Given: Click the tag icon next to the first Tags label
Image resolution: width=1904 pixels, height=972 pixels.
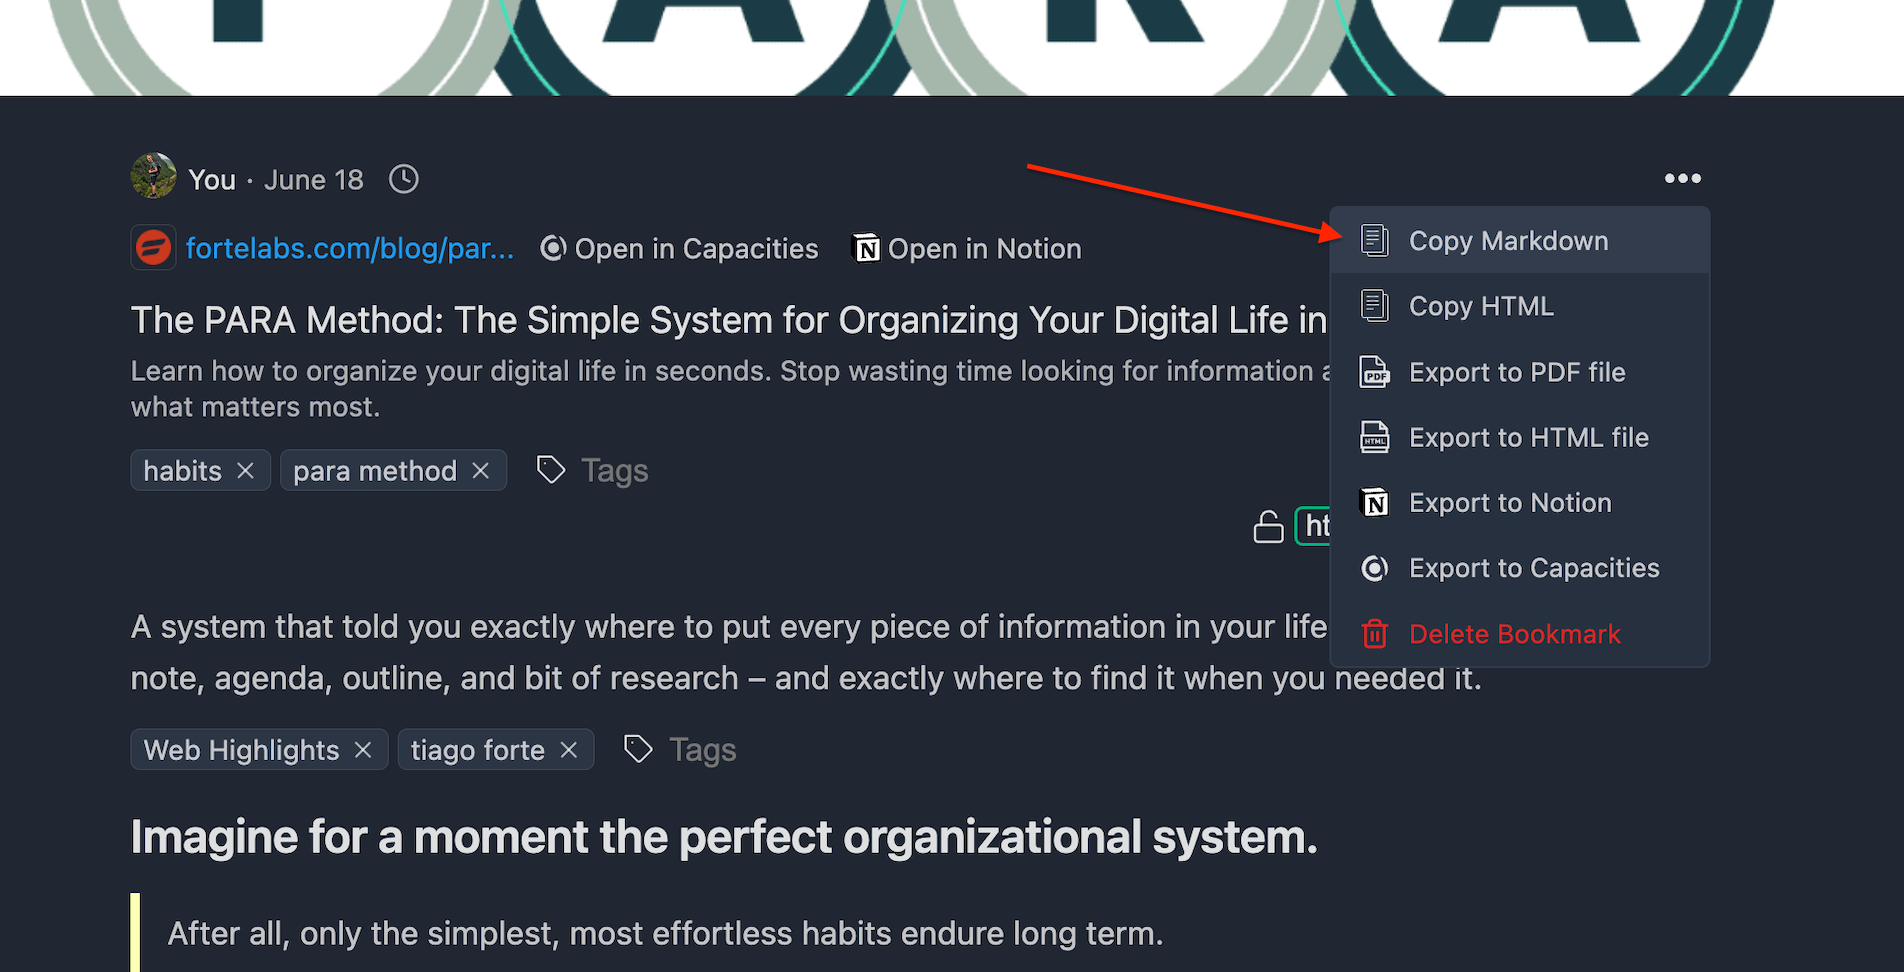Looking at the screenshot, I should point(550,468).
